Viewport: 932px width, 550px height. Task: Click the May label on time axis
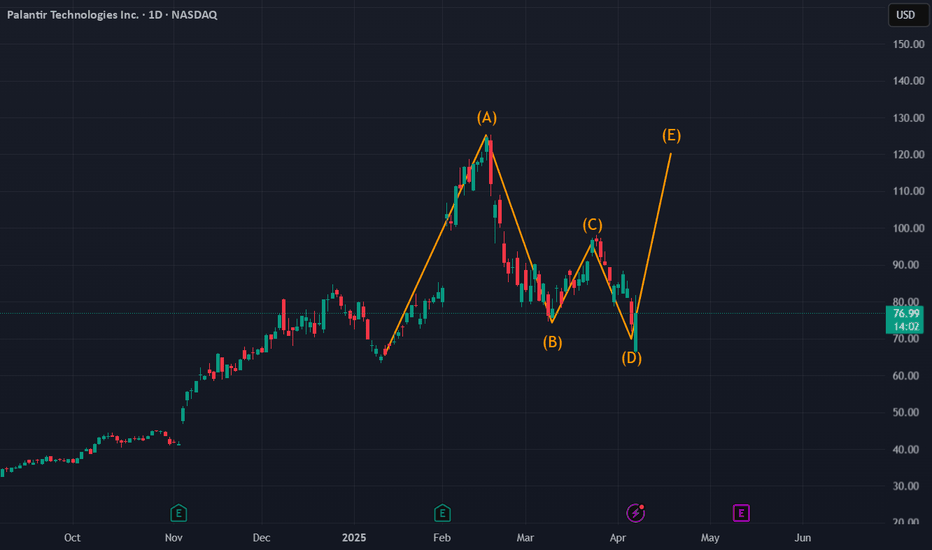[710, 538]
